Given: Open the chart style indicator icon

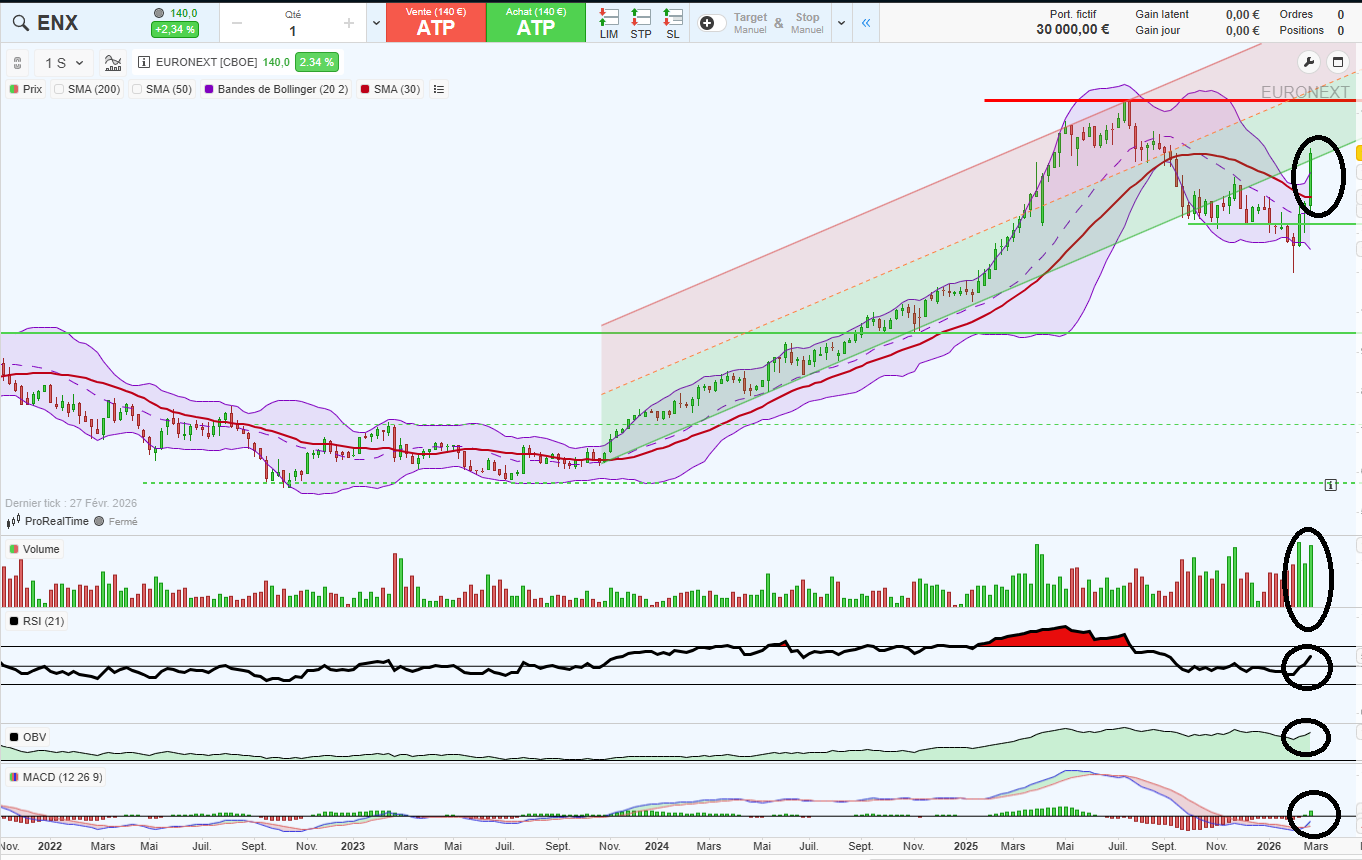Looking at the screenshot, I should tap(115, 62).
